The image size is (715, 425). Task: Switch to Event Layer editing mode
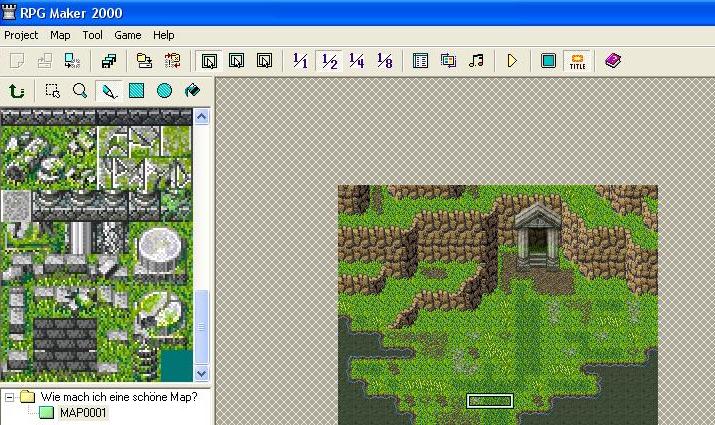264,61
